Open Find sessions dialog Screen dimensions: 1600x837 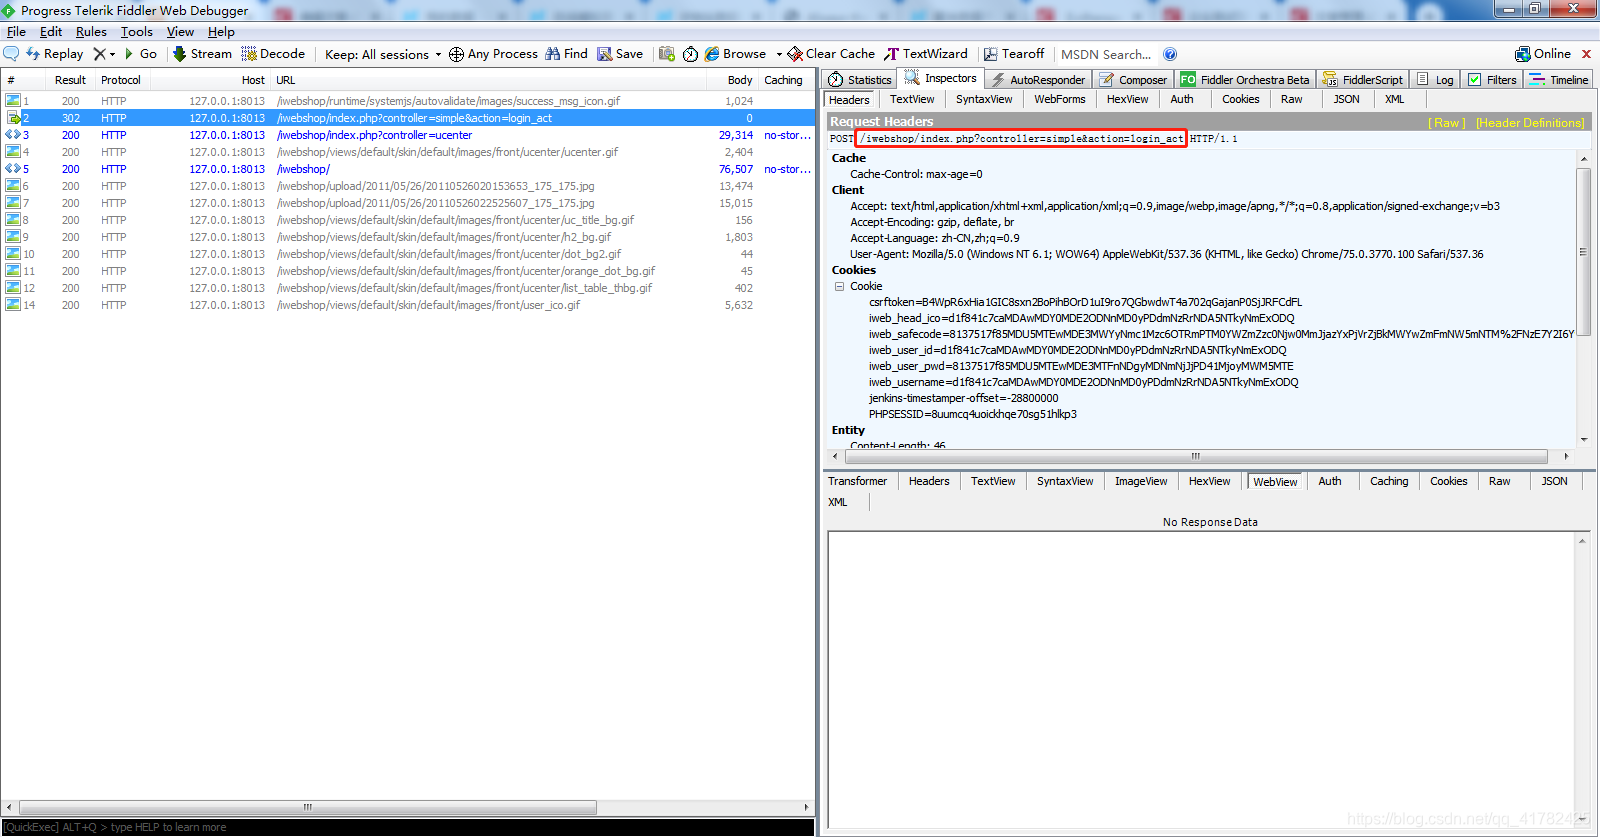tap(566, 54)
